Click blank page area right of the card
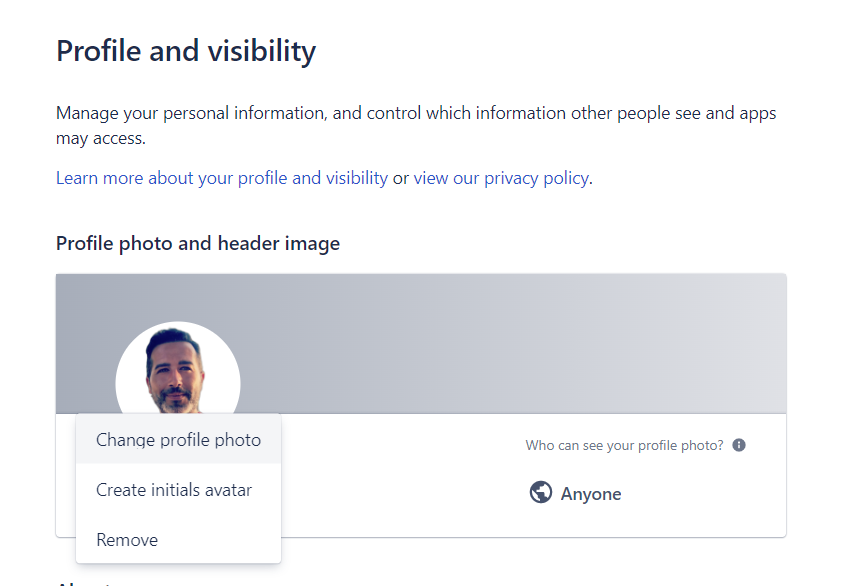 click(x=820, y=400)
